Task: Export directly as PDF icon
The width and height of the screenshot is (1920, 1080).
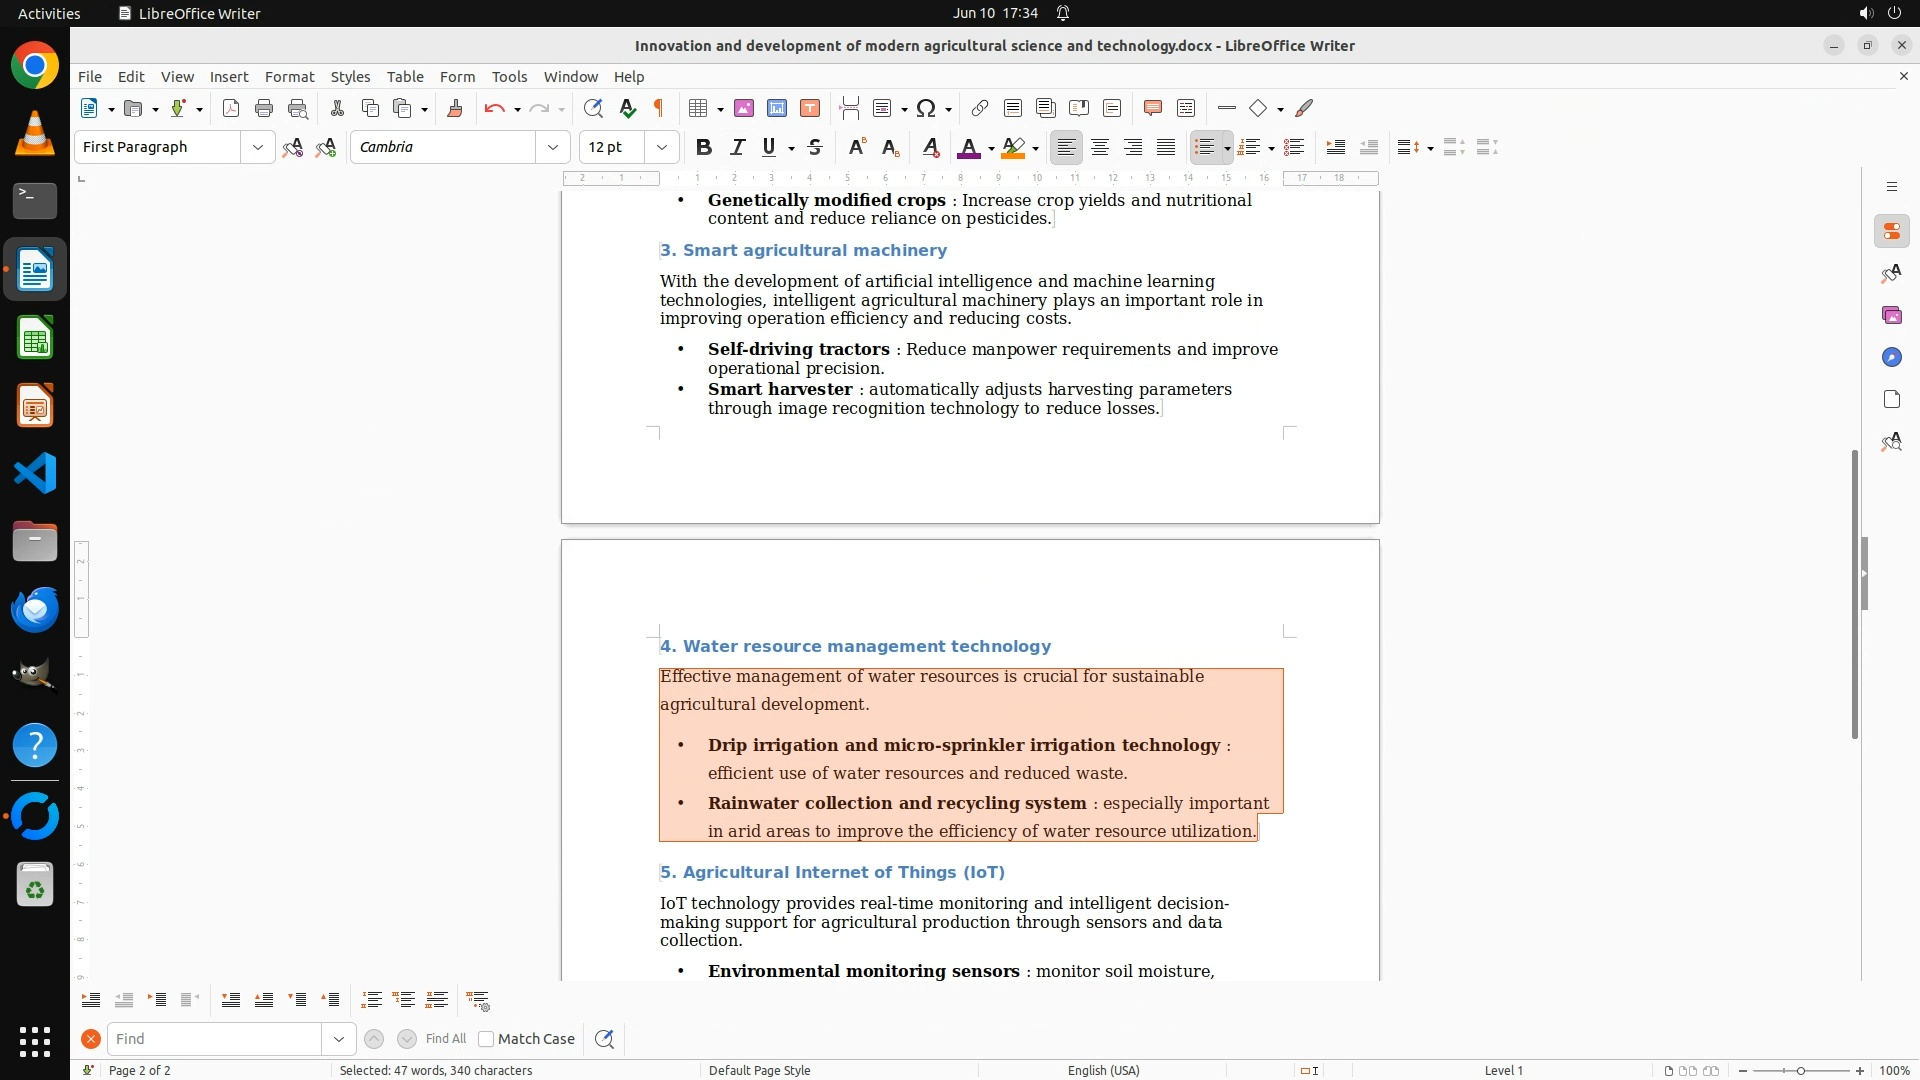Action: point(231,108)
